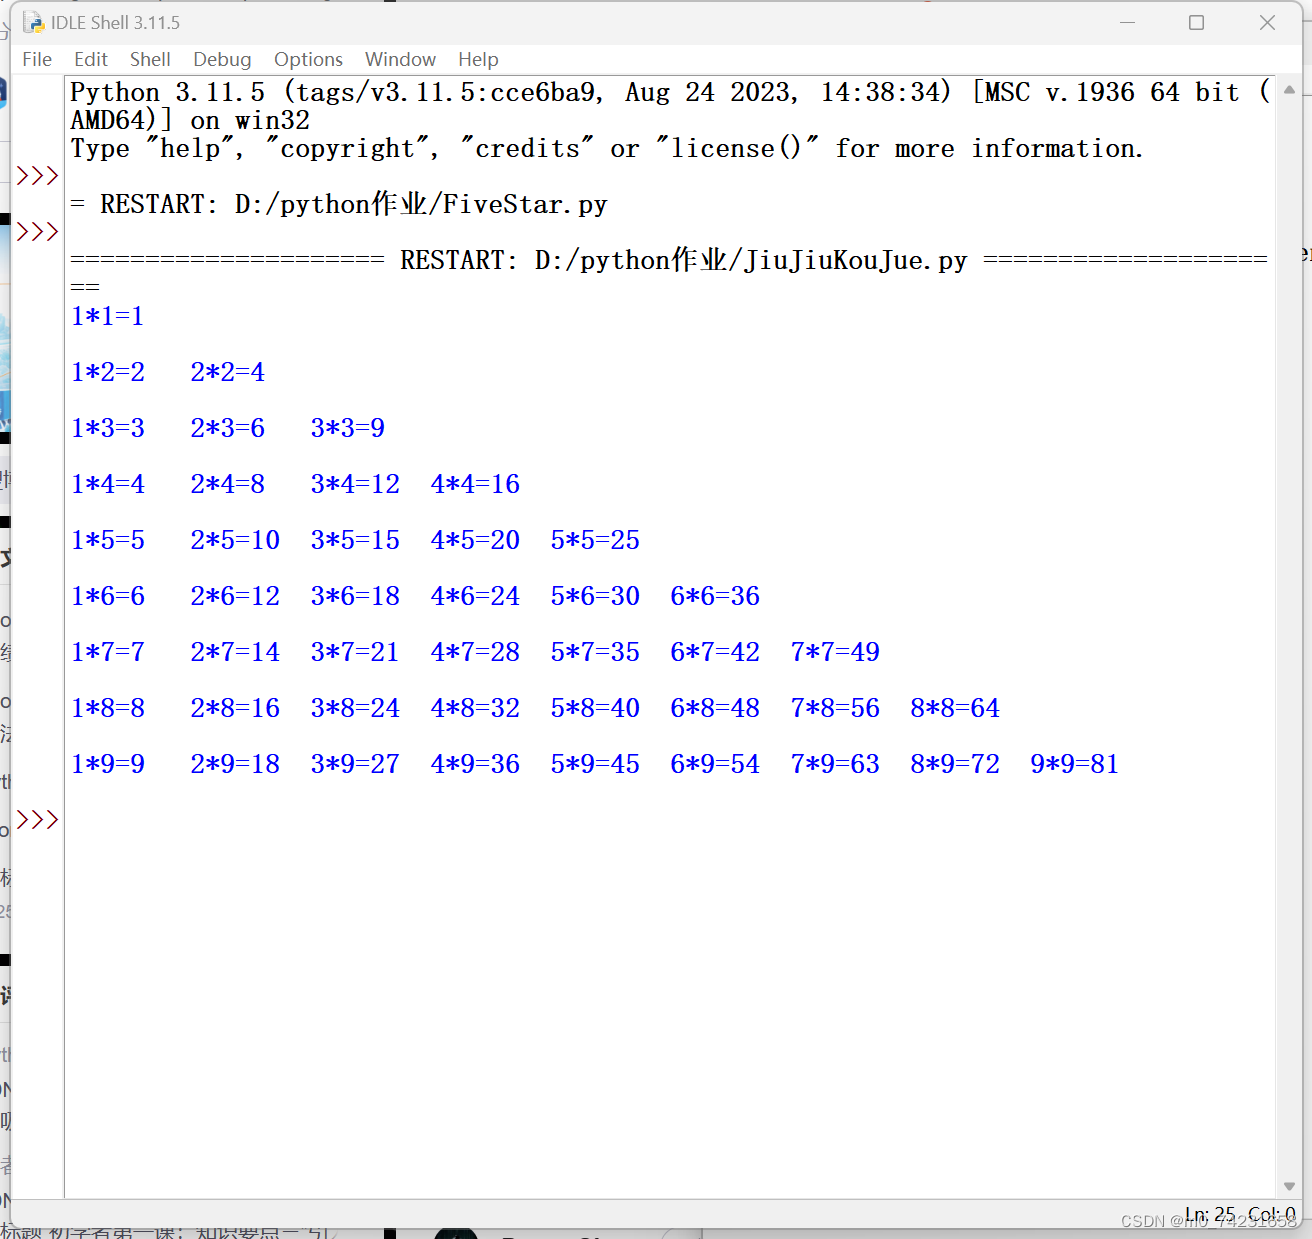Select the first '>>>' prompt marker in sidebar
The height and width of the screenshot is (1239, 1312).
(x=37, y=174)
